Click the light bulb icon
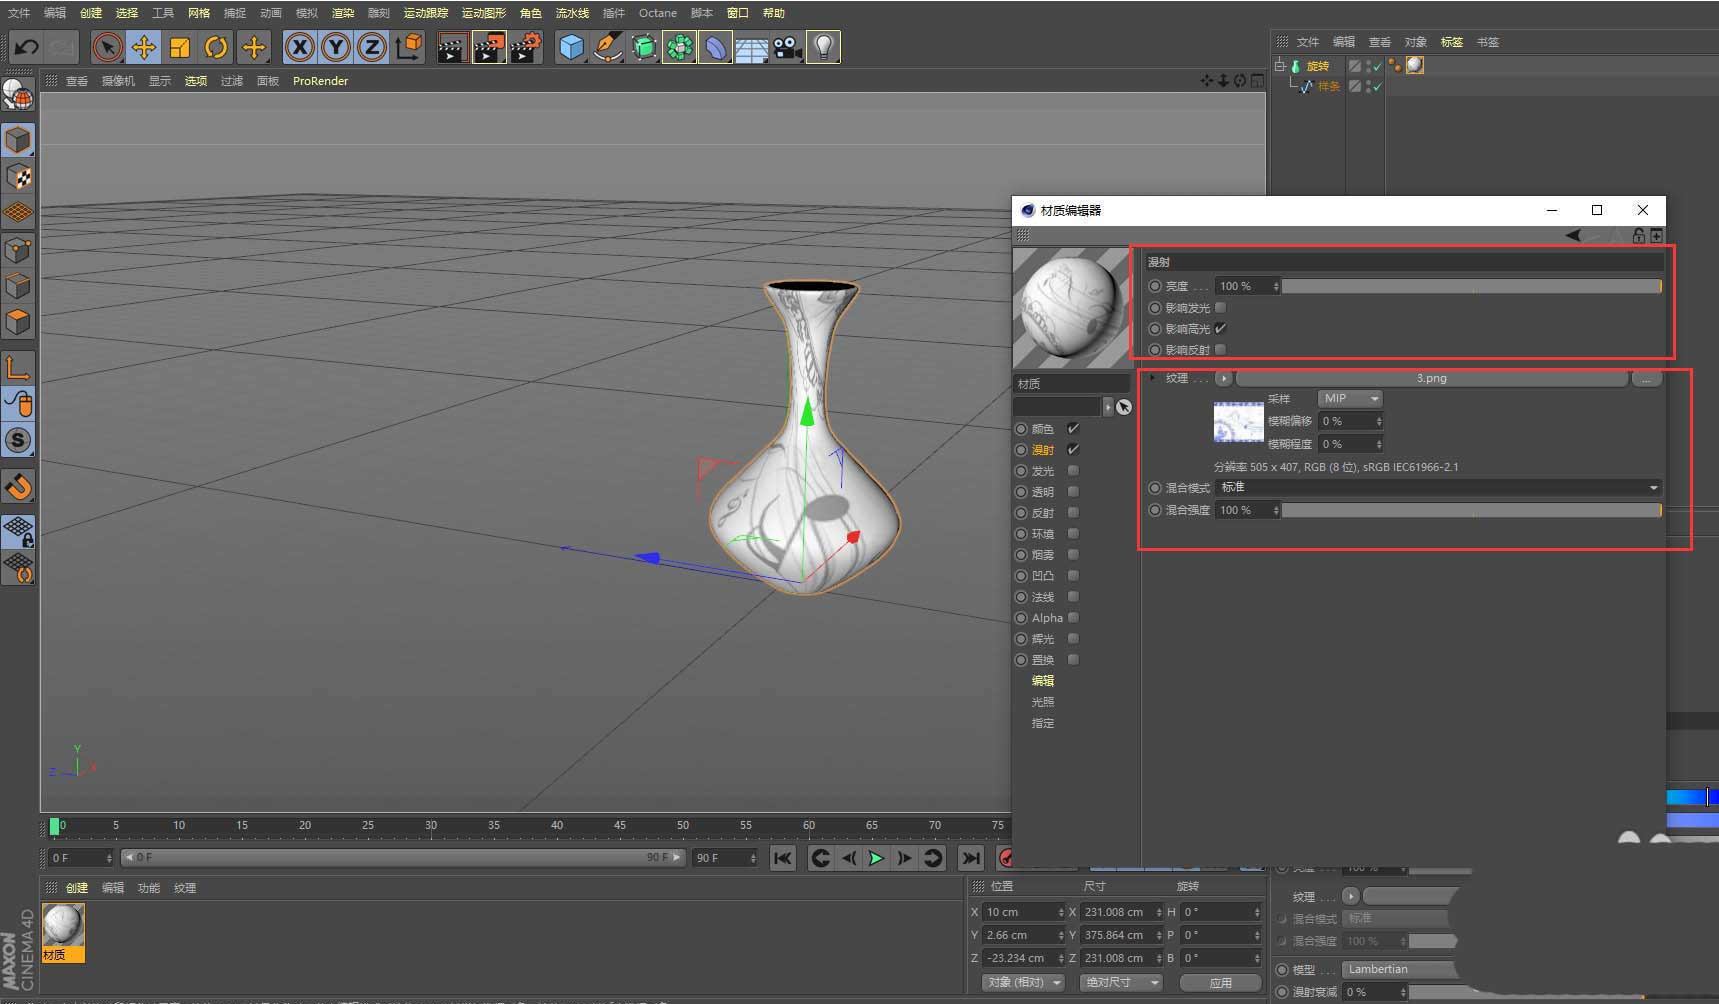This screenshot has height=1004, width=1719. click(823, 47)
